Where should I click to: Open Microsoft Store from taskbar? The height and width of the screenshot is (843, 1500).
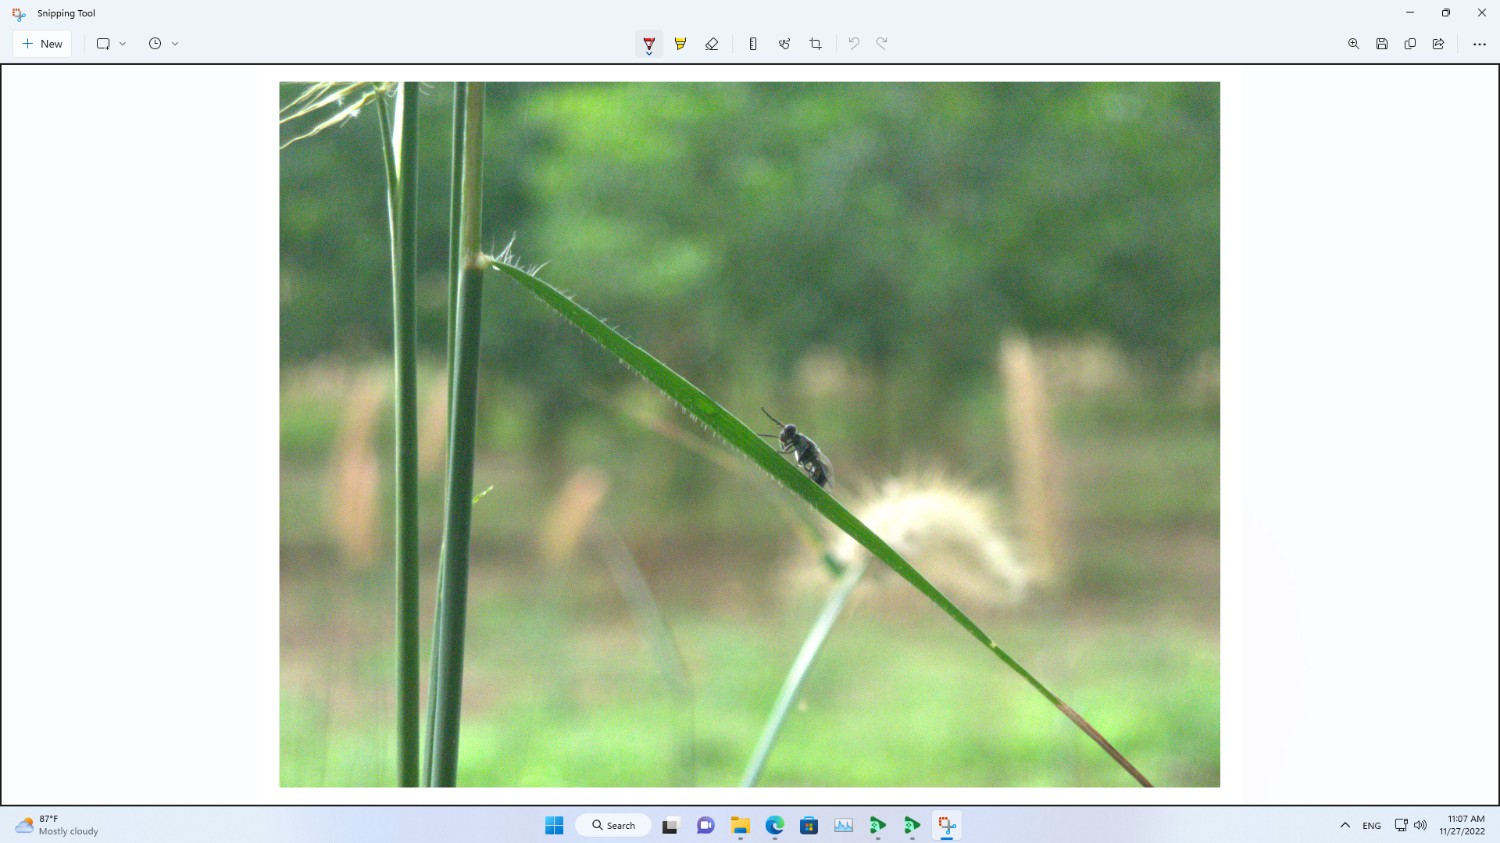tap(809, 825)
